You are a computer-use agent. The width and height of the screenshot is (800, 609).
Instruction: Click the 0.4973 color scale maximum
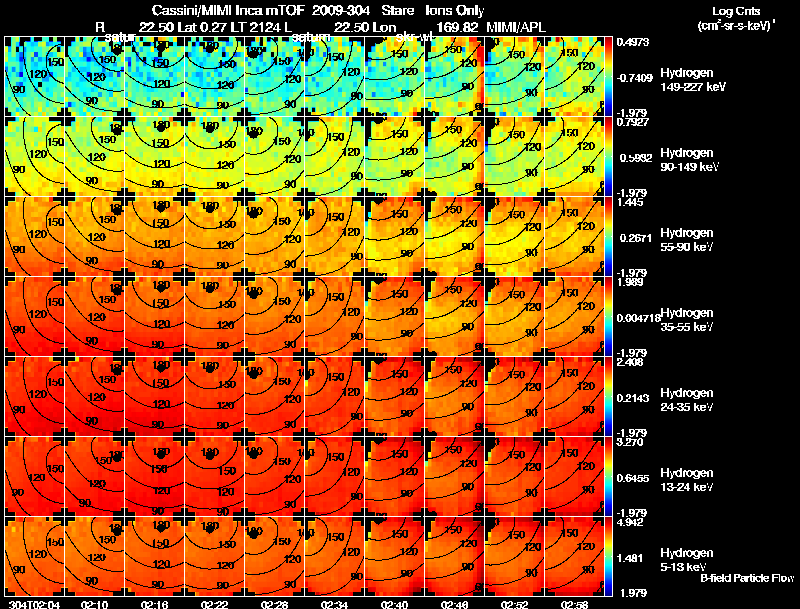point(633,42)
